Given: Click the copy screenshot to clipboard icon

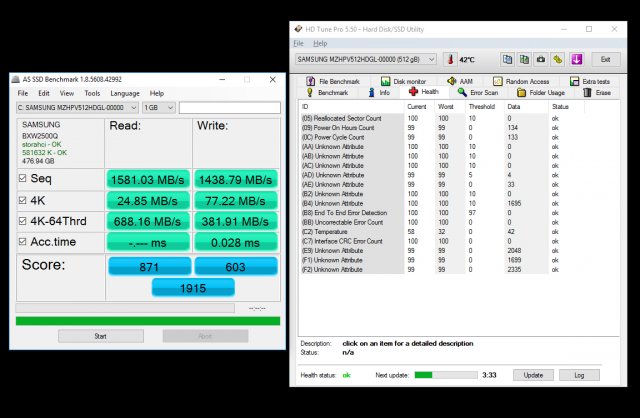Looking at the screenshot, I should click(x=524, y=60).
